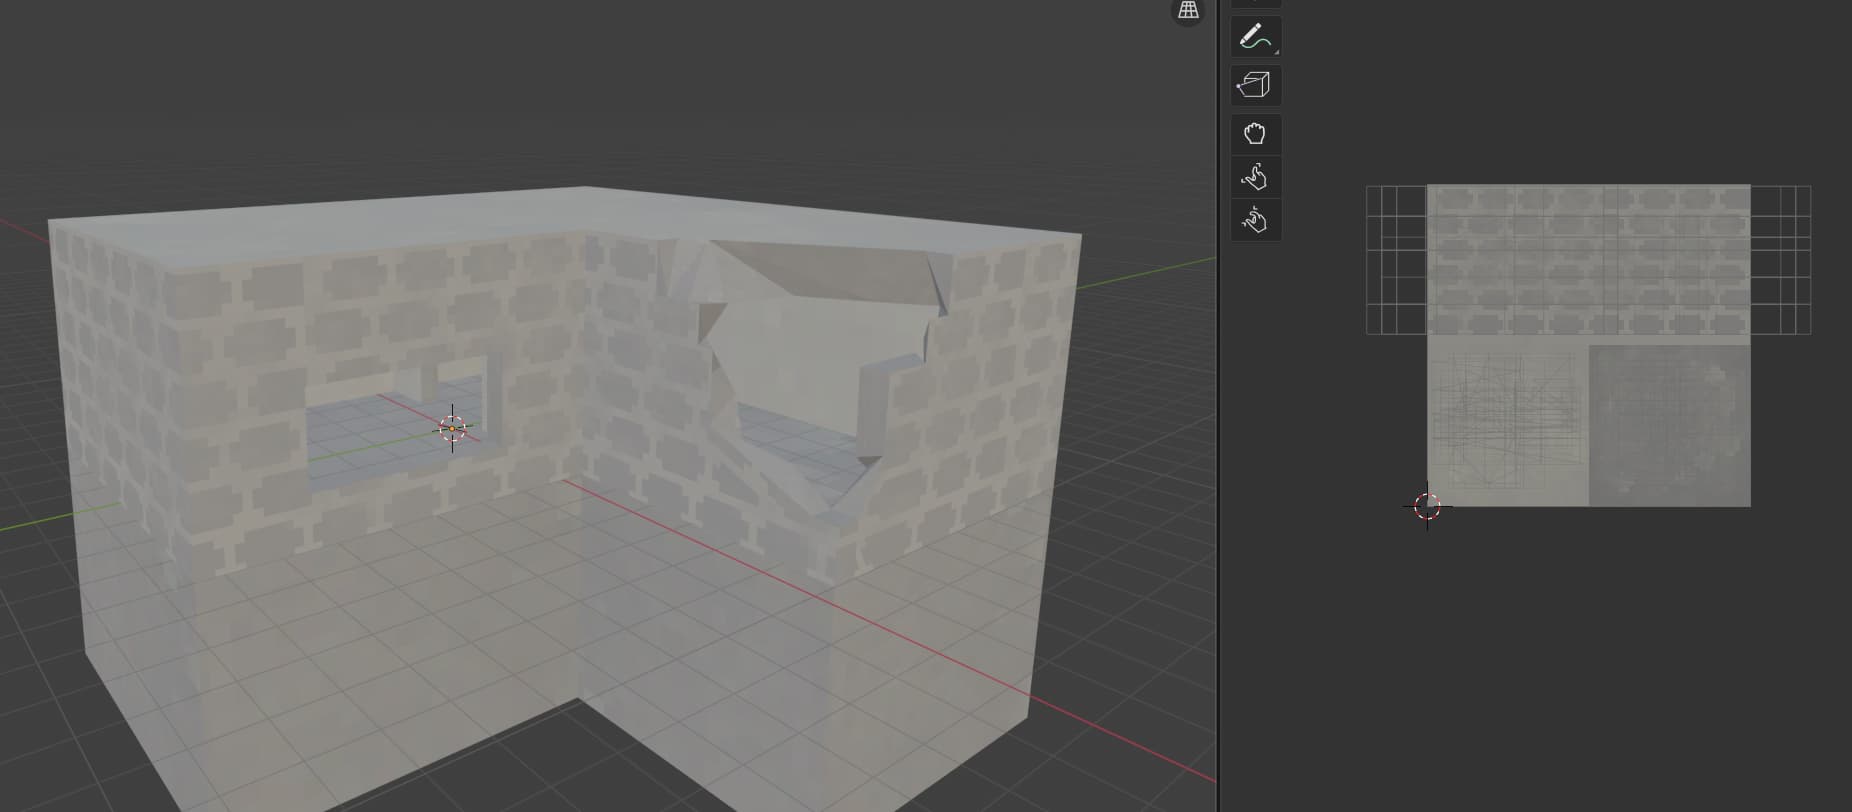Select the Pinch sculpt tool
The image size is (1852, 812).
(x=1256, y=220)
